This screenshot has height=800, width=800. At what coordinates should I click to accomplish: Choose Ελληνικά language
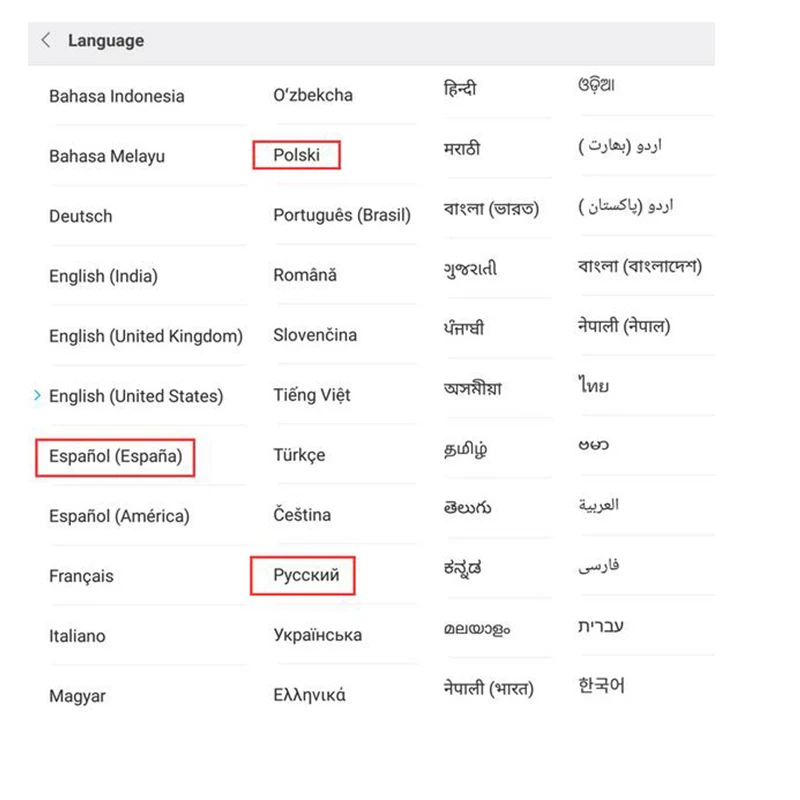pos(310,695)
